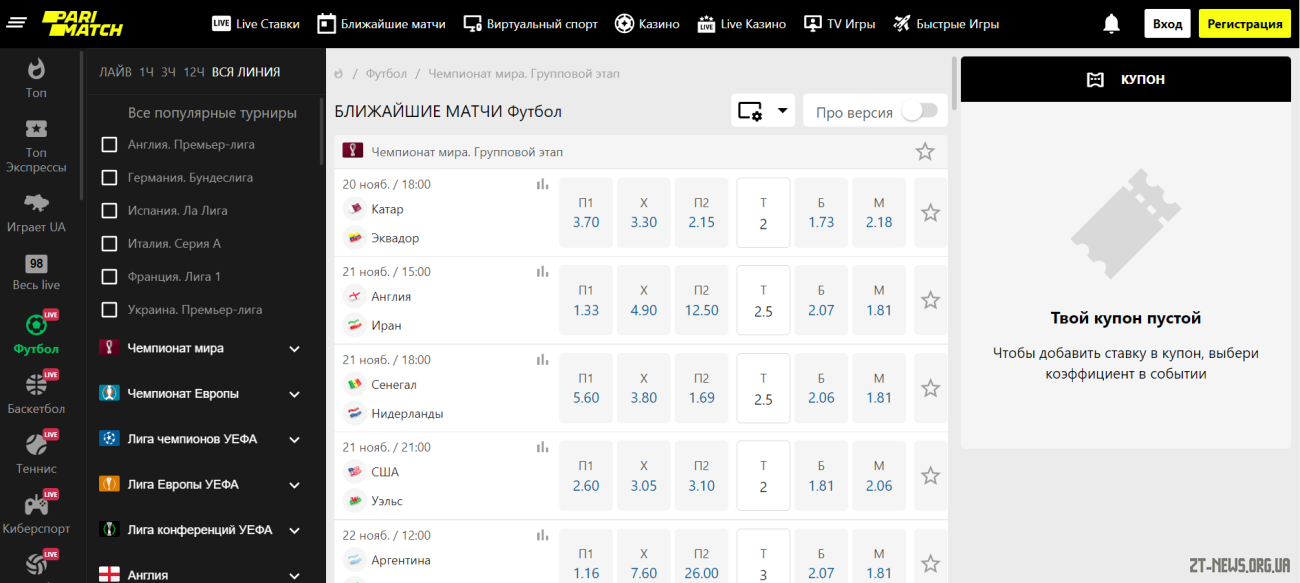Click the Вход login button
This screenshot has width=1300, height=583.
pos(1167,24)
